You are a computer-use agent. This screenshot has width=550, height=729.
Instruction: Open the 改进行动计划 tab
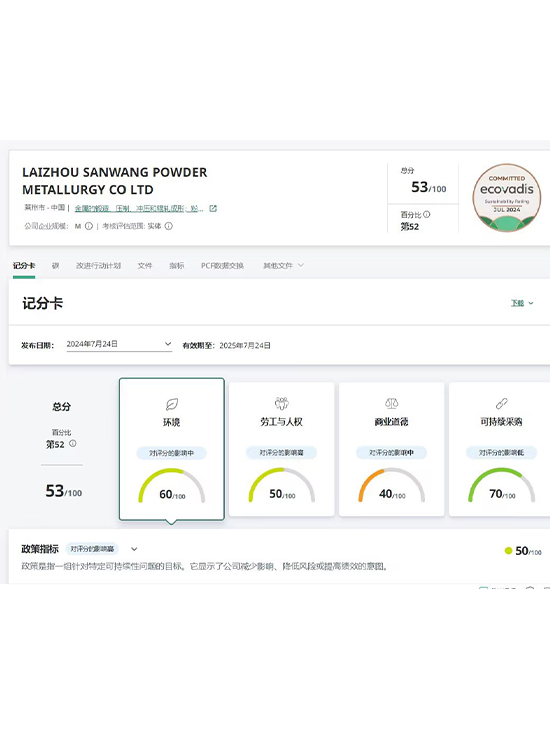(98, 265)
